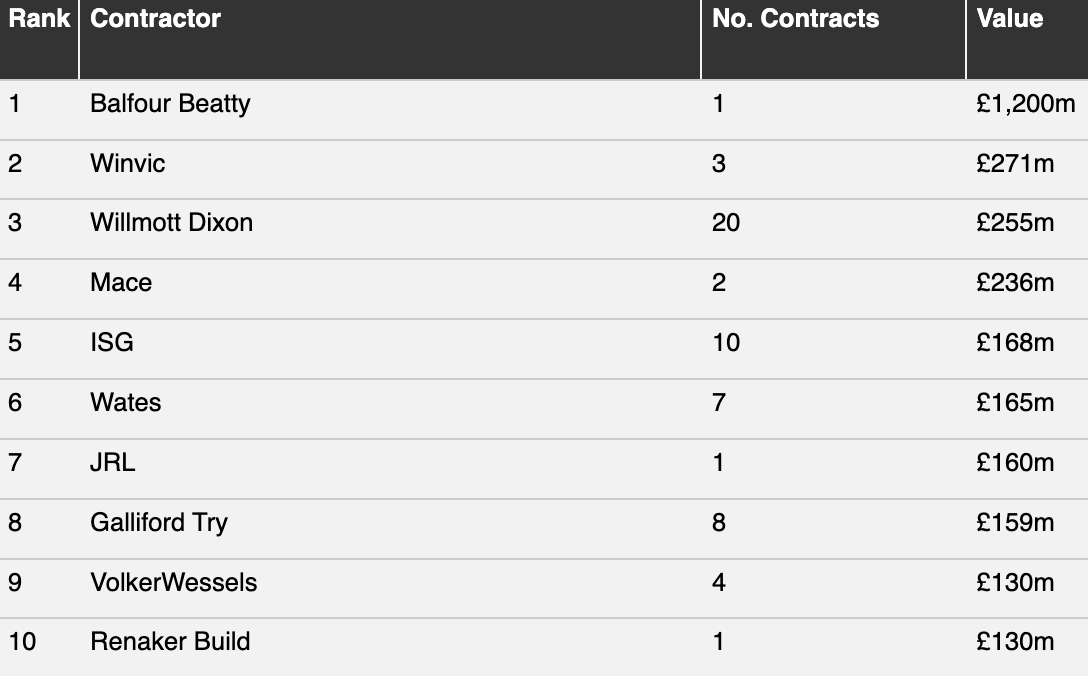Viewport: 1088px width, 676px height.
Task: Select the Balfour Beatty contractor name
Action: [170, 104]
